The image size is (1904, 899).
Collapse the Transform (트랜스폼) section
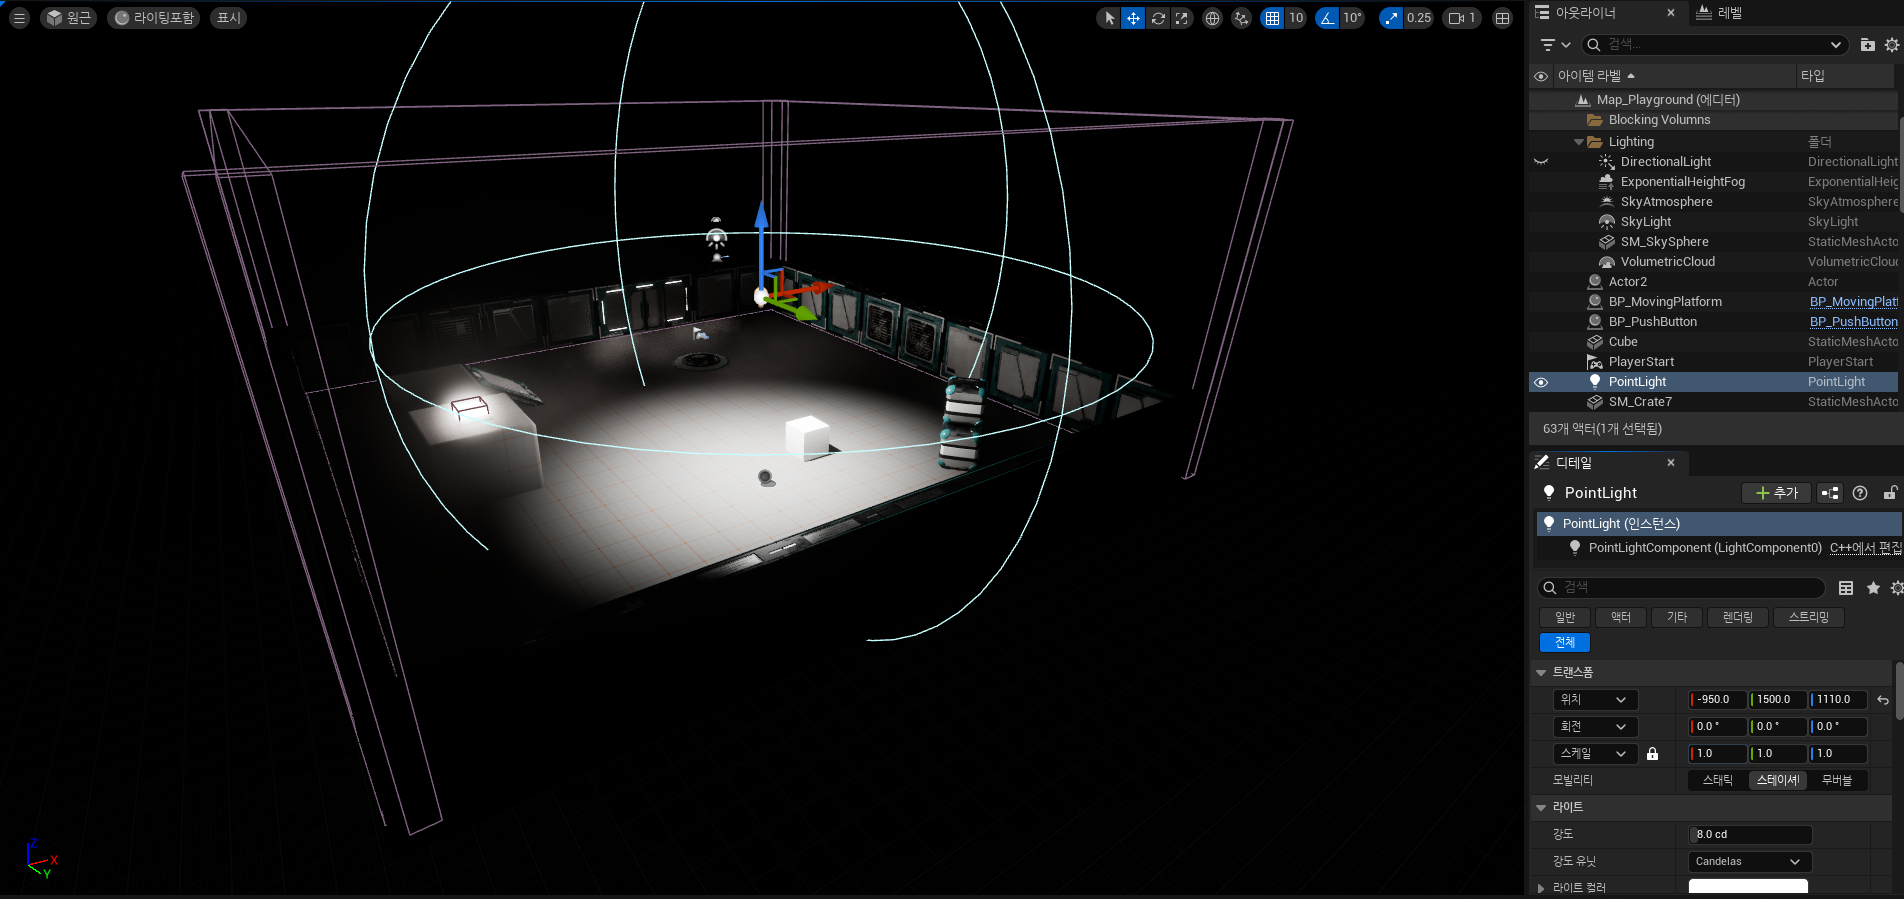(1541, 673)
